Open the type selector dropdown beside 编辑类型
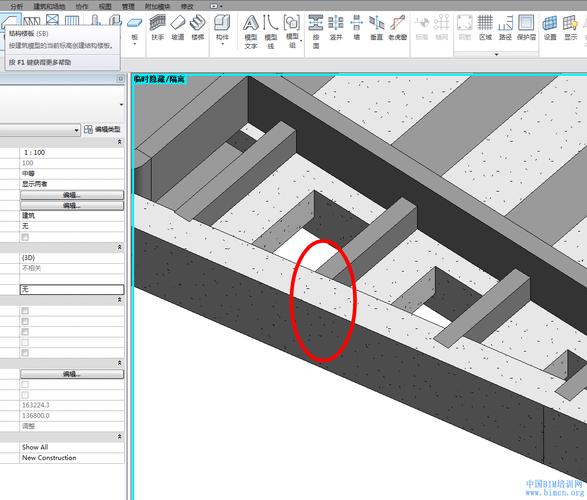This screenshot has width=587, height=500. [x=76, y=130]
